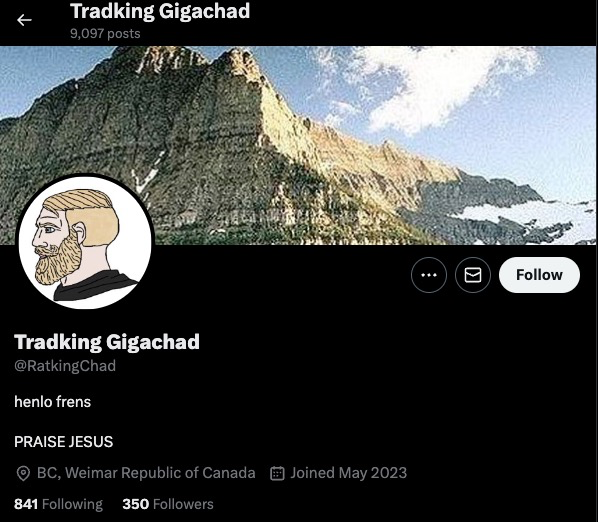
Task: Click the location pin icon
Action: click(23, 473)
